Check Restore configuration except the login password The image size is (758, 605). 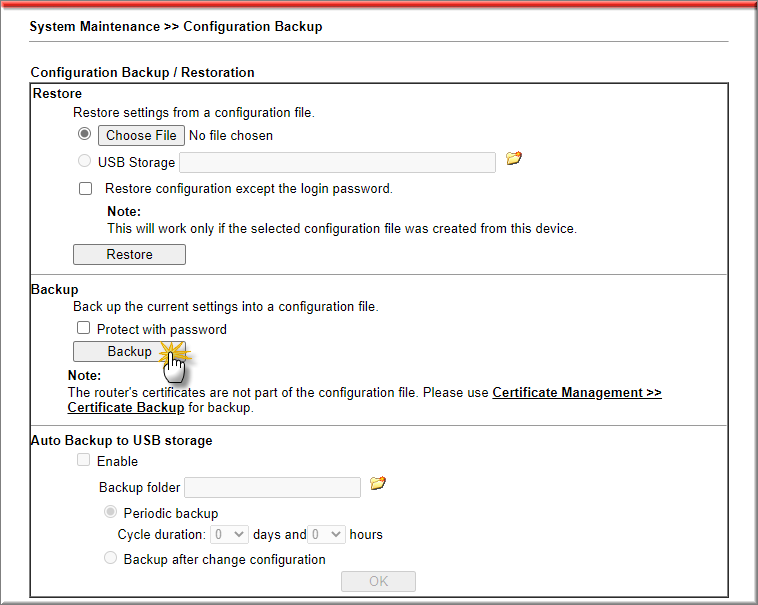click(86, 188)
